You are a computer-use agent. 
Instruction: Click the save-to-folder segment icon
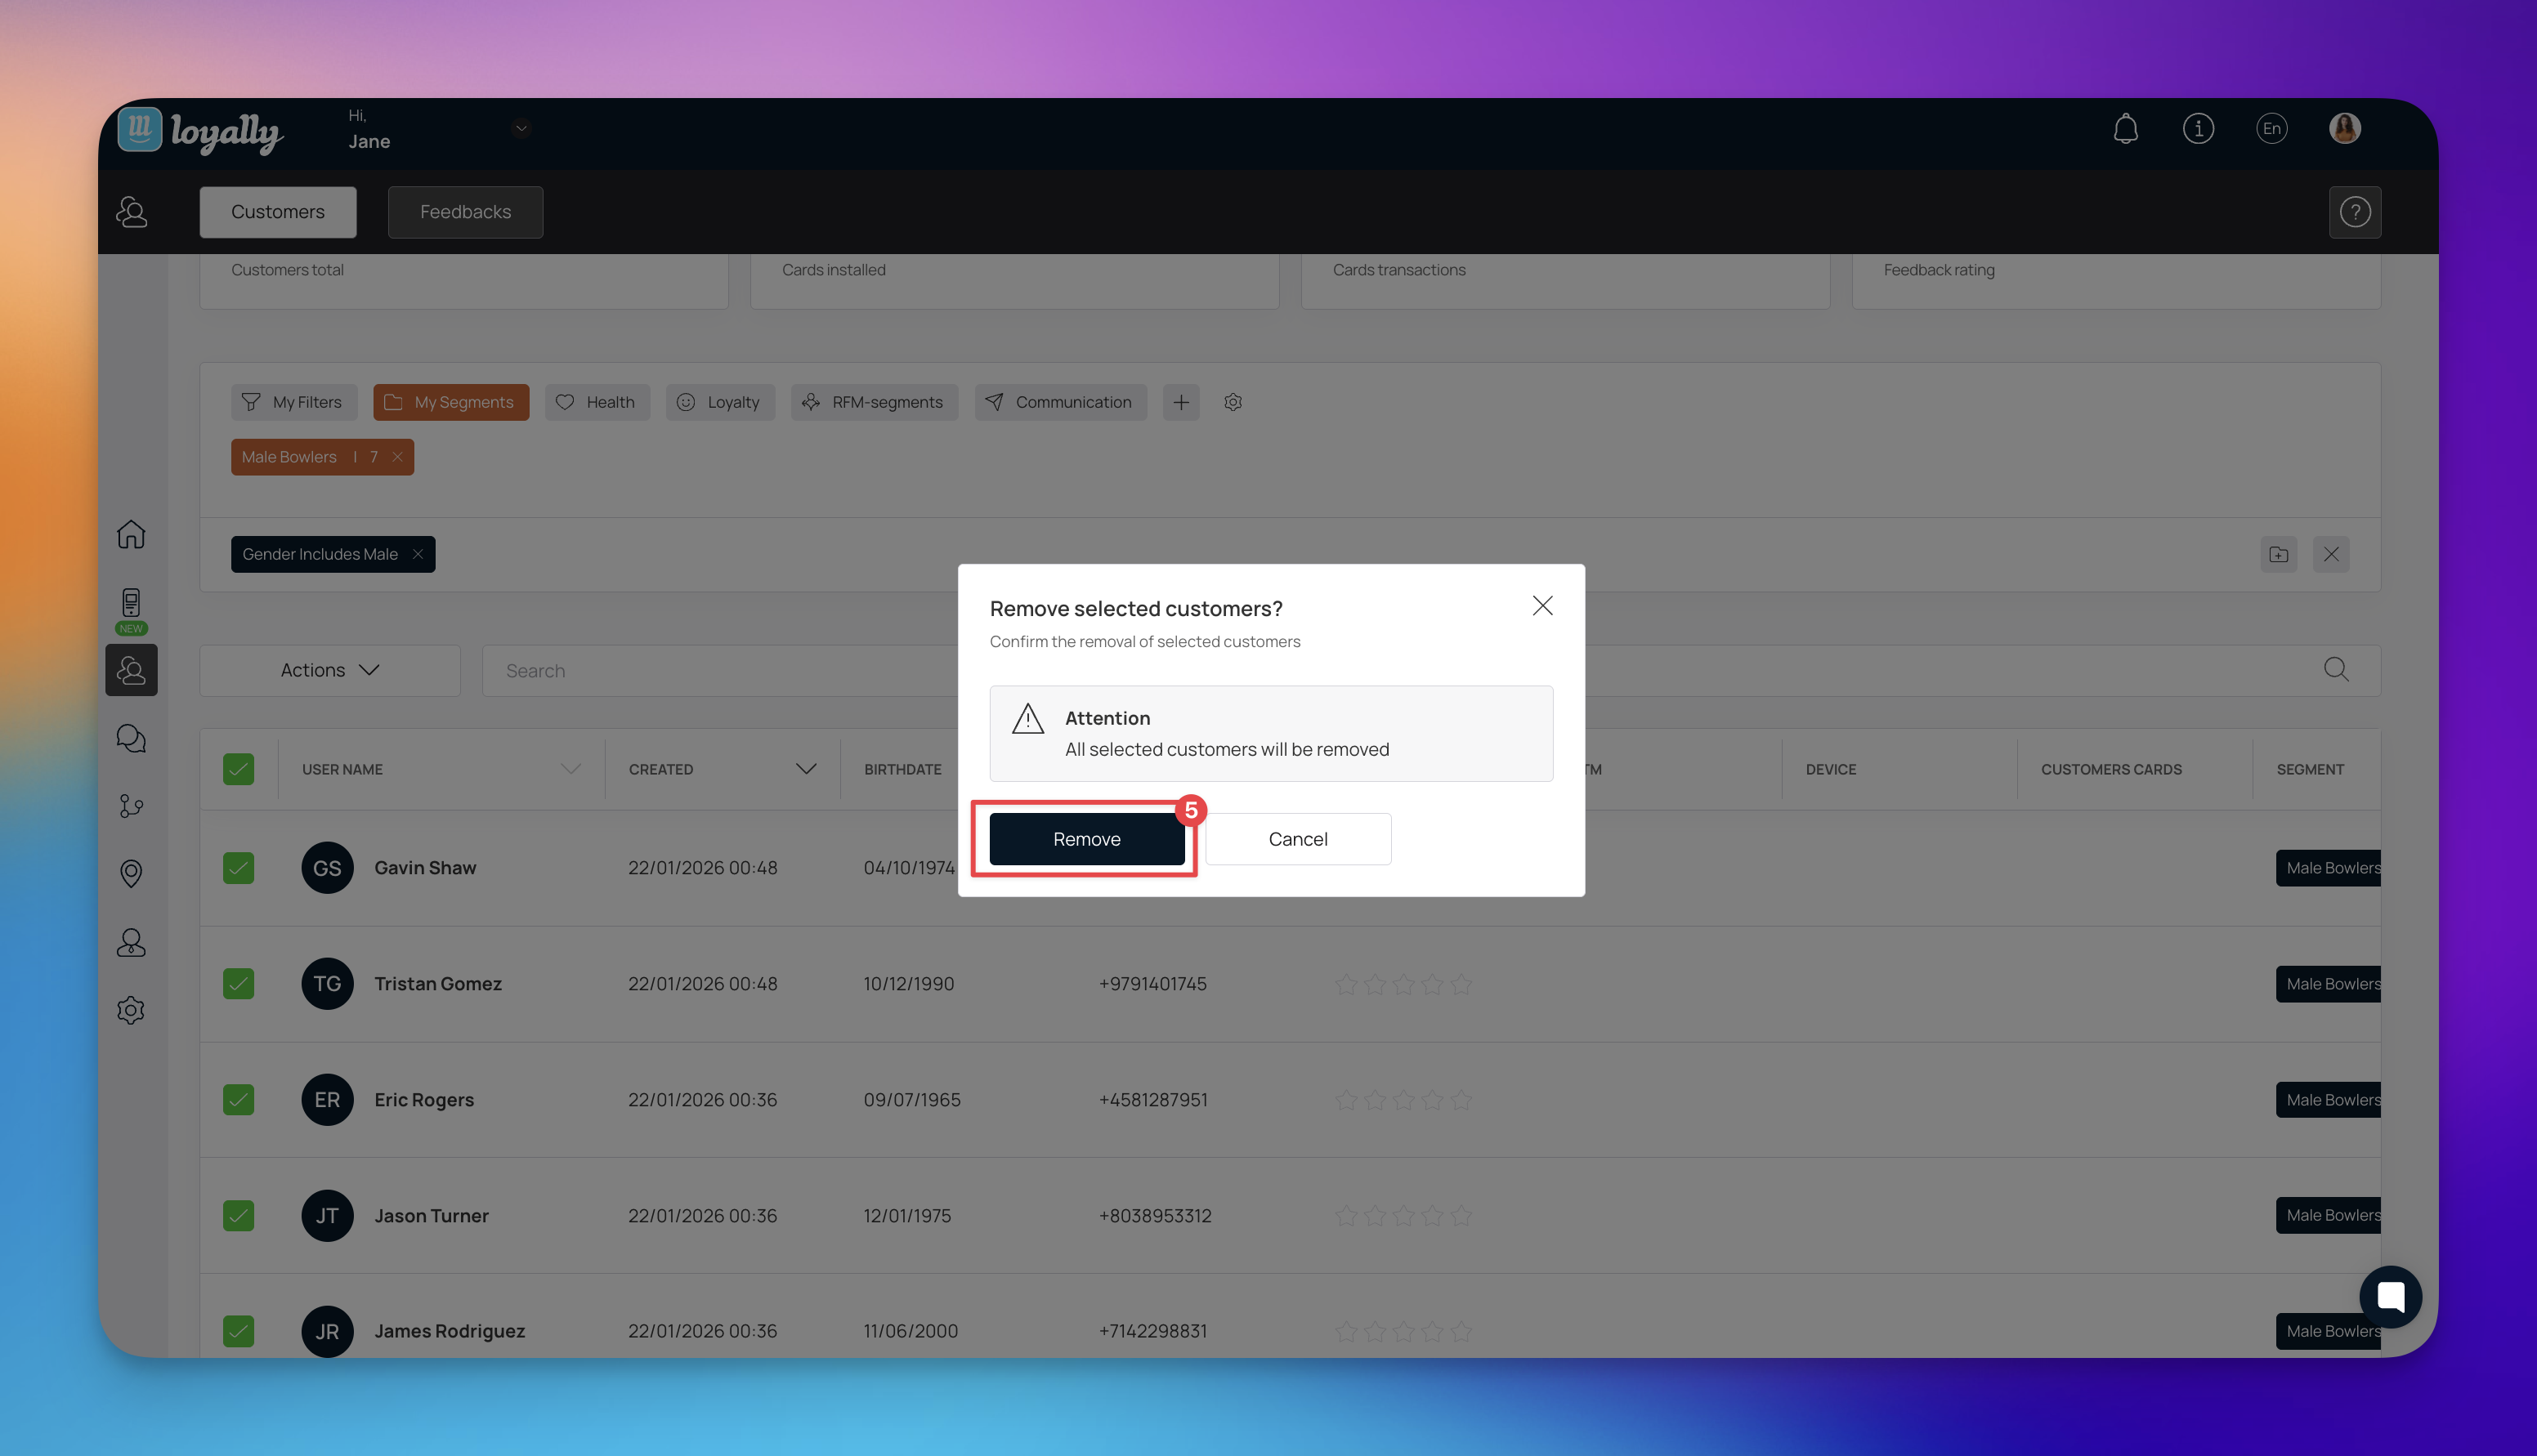point(2278,554)
